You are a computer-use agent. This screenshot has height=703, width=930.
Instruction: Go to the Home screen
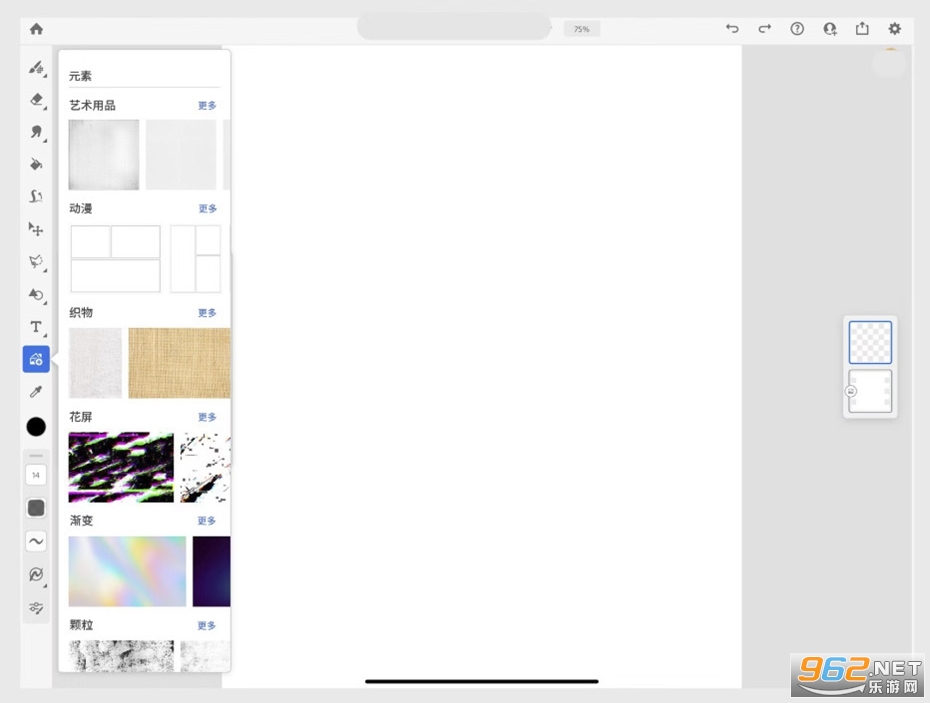36,28
